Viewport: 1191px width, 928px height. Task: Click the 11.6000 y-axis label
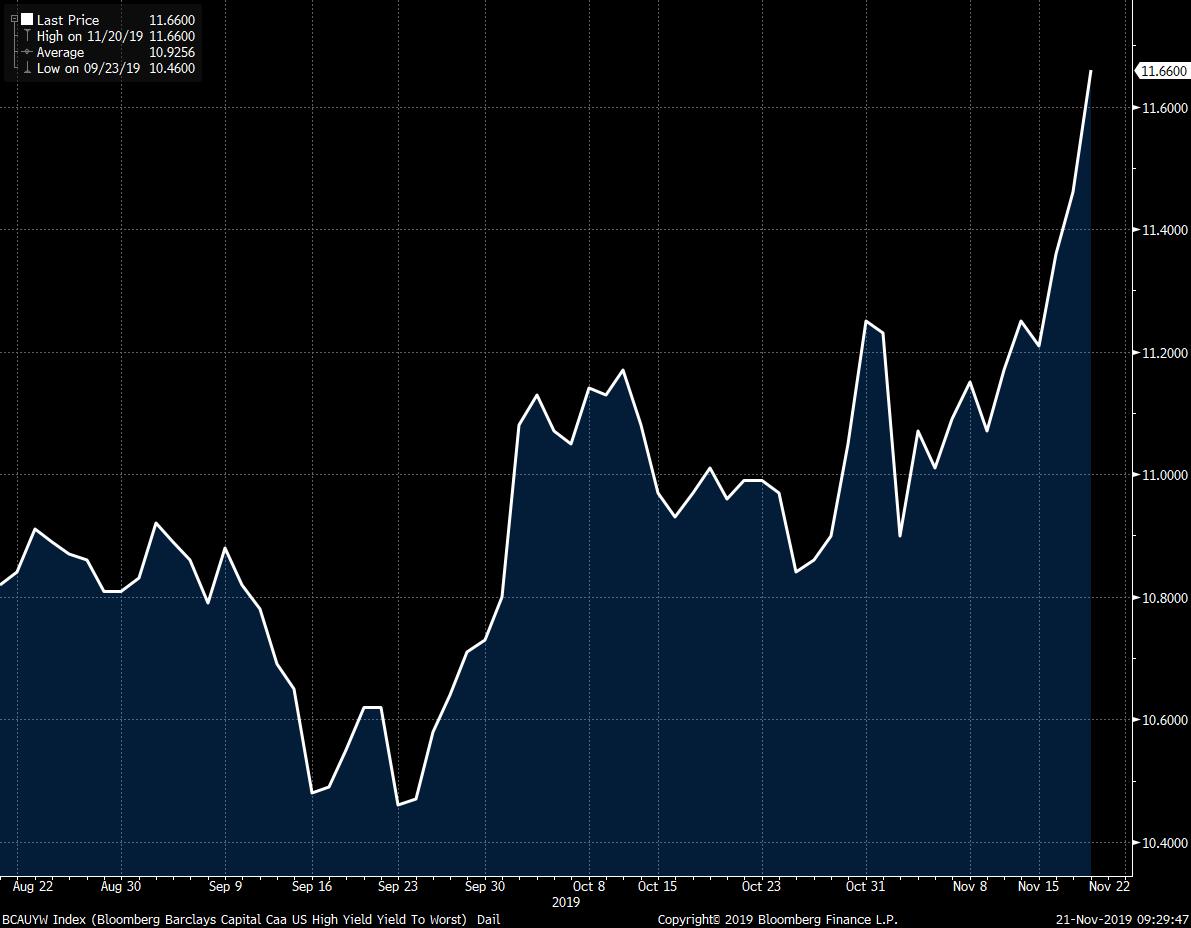(1164, 108)
